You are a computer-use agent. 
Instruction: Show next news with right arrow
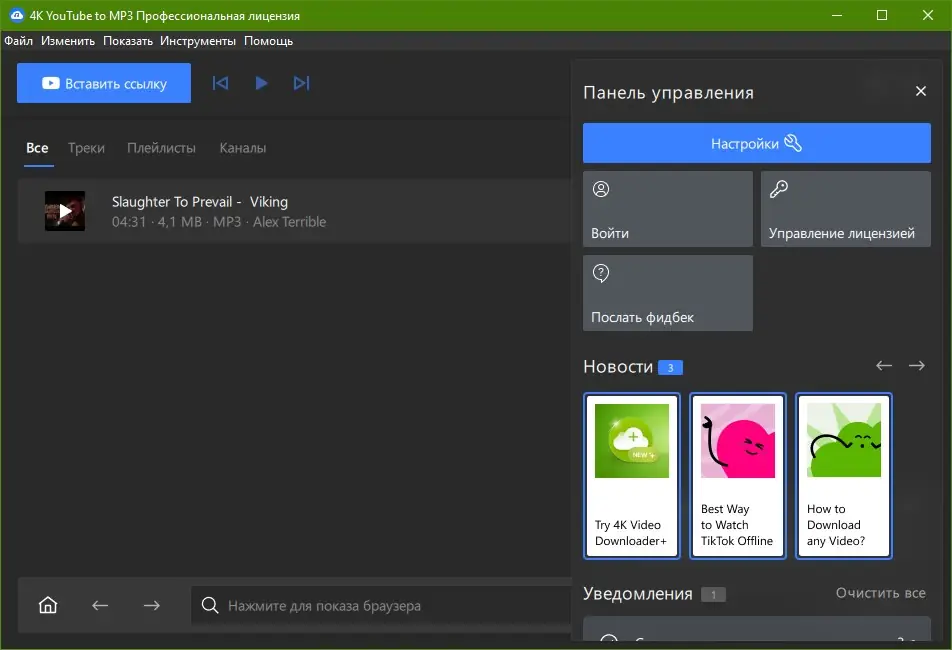[x=917, y=365]
